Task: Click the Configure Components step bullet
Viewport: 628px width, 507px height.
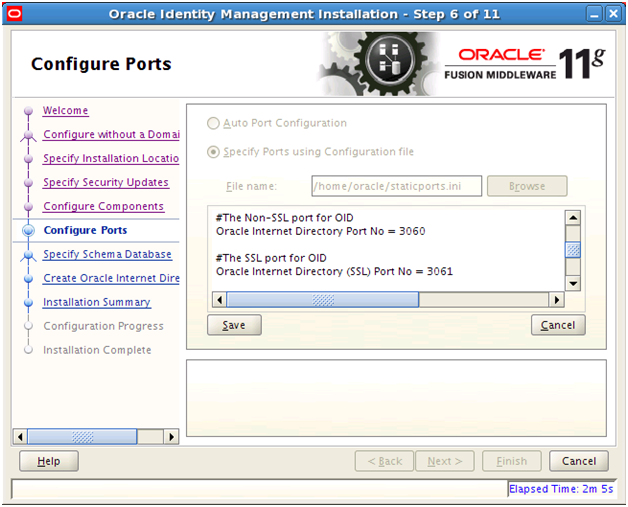Action: point(28,207)
